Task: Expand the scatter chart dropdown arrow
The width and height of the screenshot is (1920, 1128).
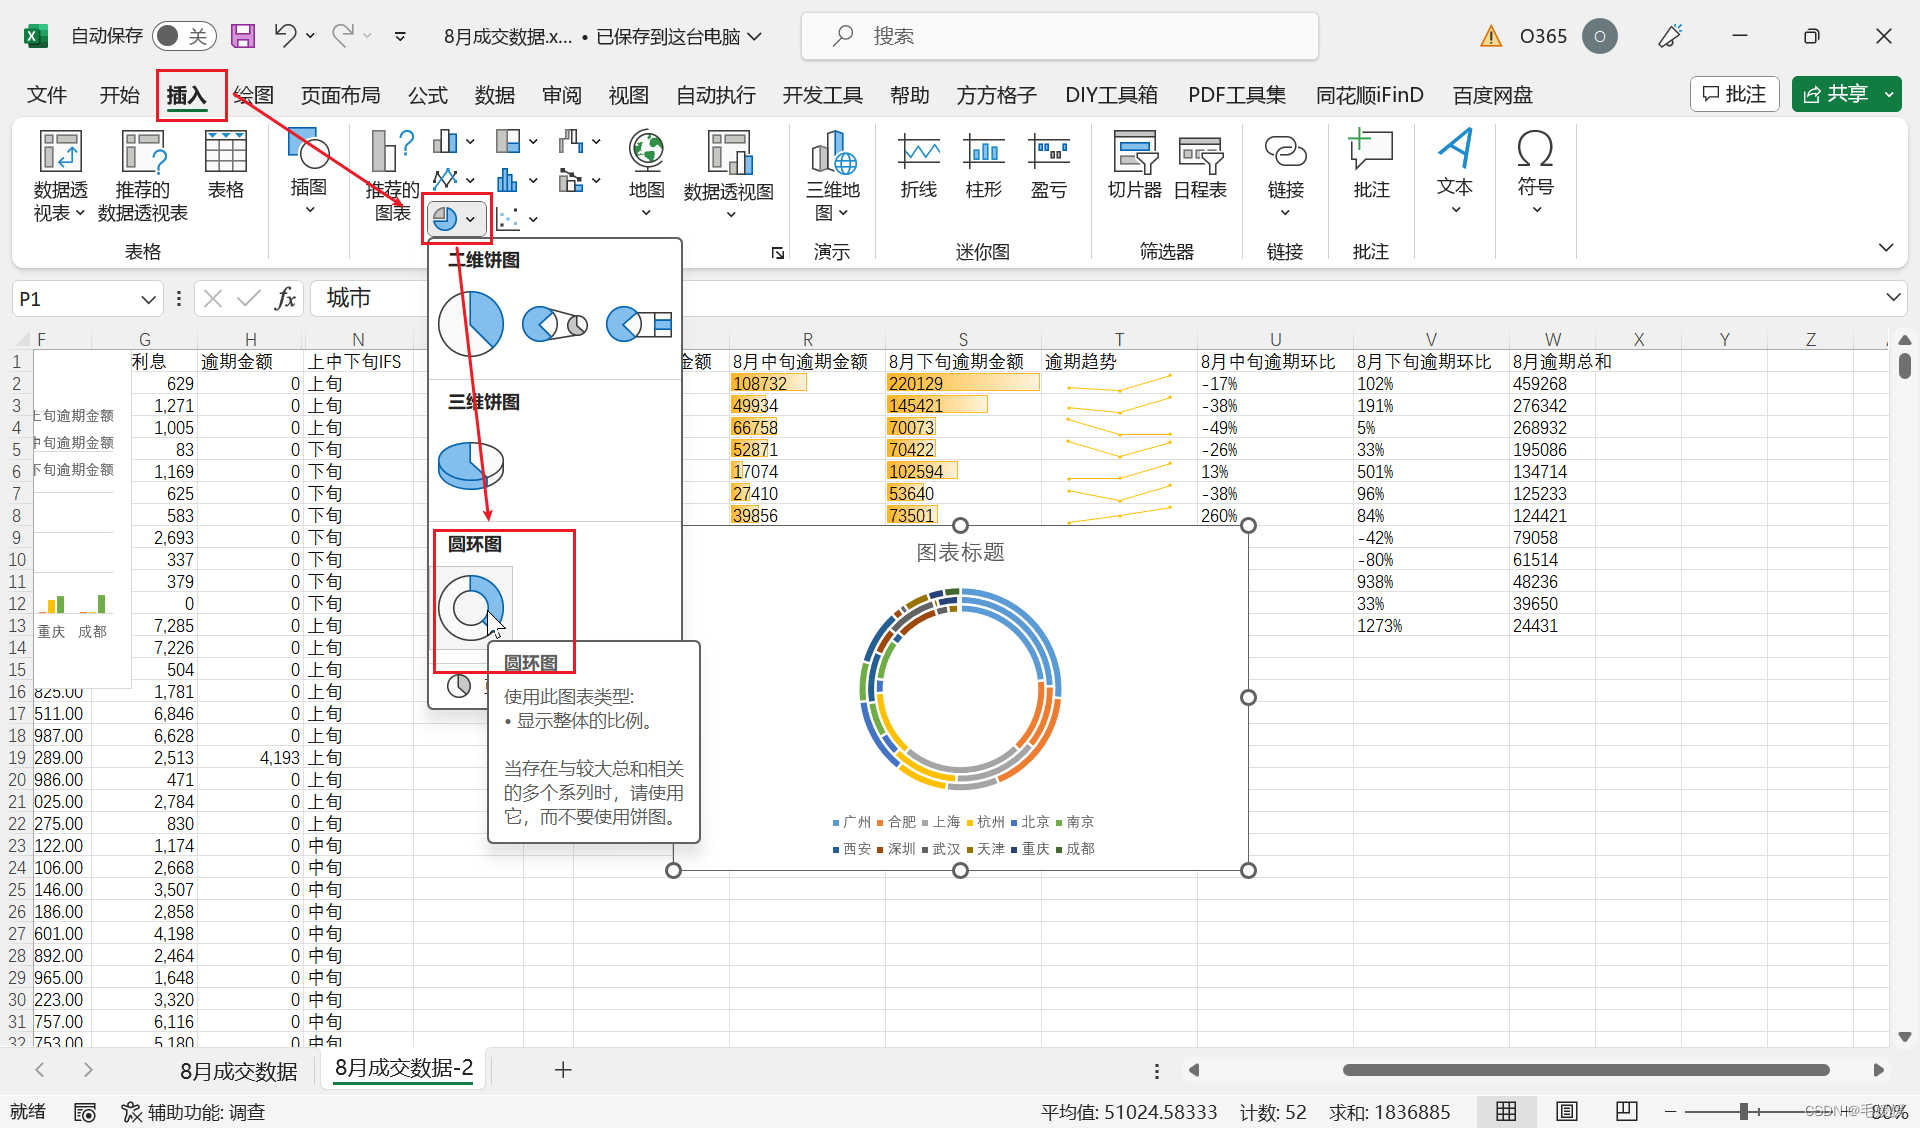Action: 533,218
